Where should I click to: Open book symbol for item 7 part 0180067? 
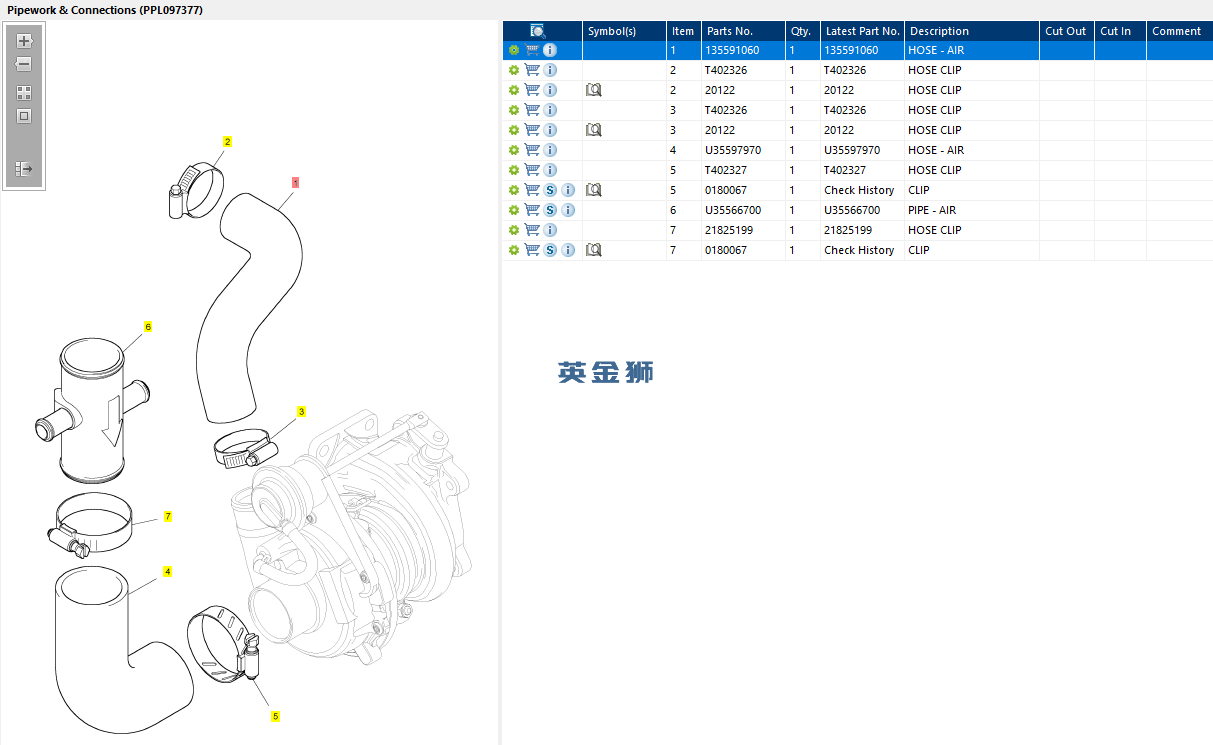(594, 250)
